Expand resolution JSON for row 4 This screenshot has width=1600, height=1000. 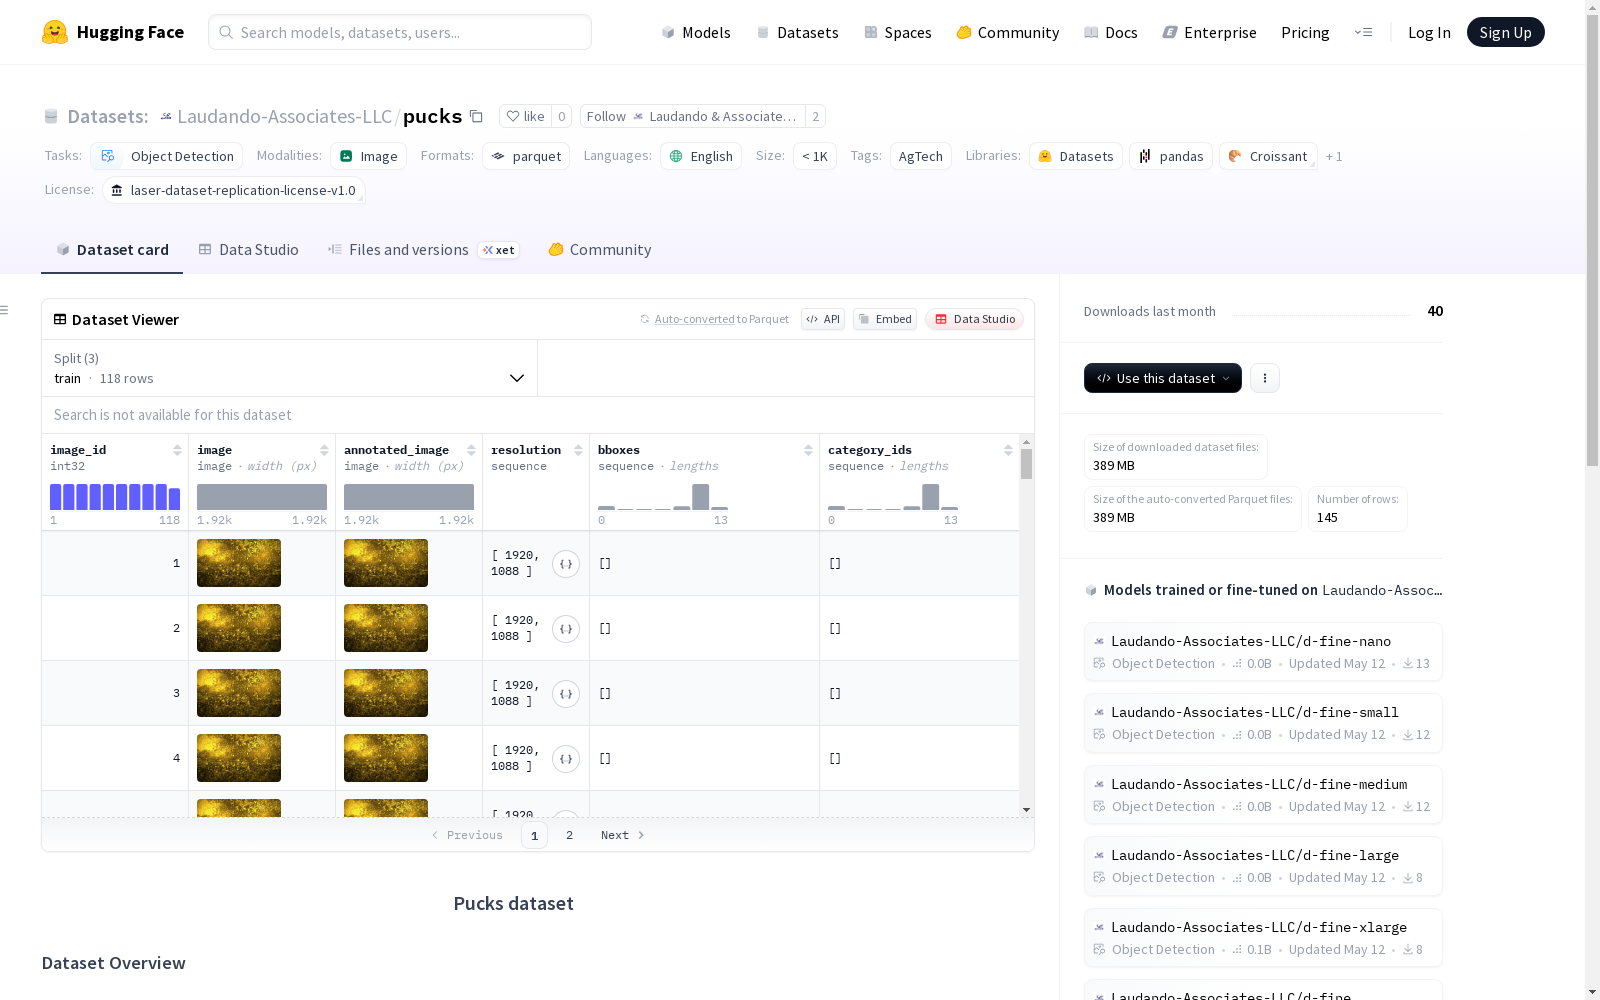pyautogui.click(x=566, y=759)
